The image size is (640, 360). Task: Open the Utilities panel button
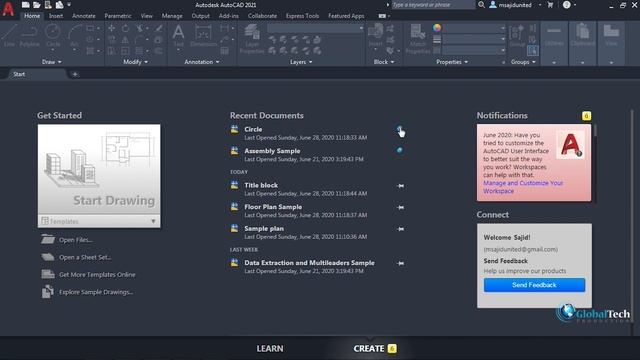coord(554,44)
